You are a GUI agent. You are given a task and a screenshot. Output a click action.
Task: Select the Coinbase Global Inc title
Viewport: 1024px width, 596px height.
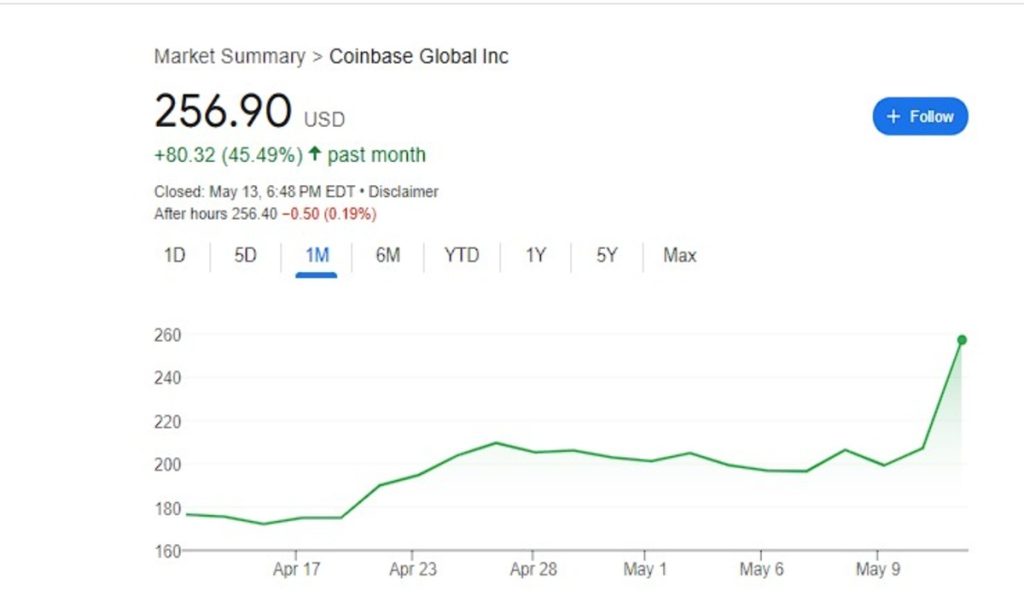(x=419, y=57)
